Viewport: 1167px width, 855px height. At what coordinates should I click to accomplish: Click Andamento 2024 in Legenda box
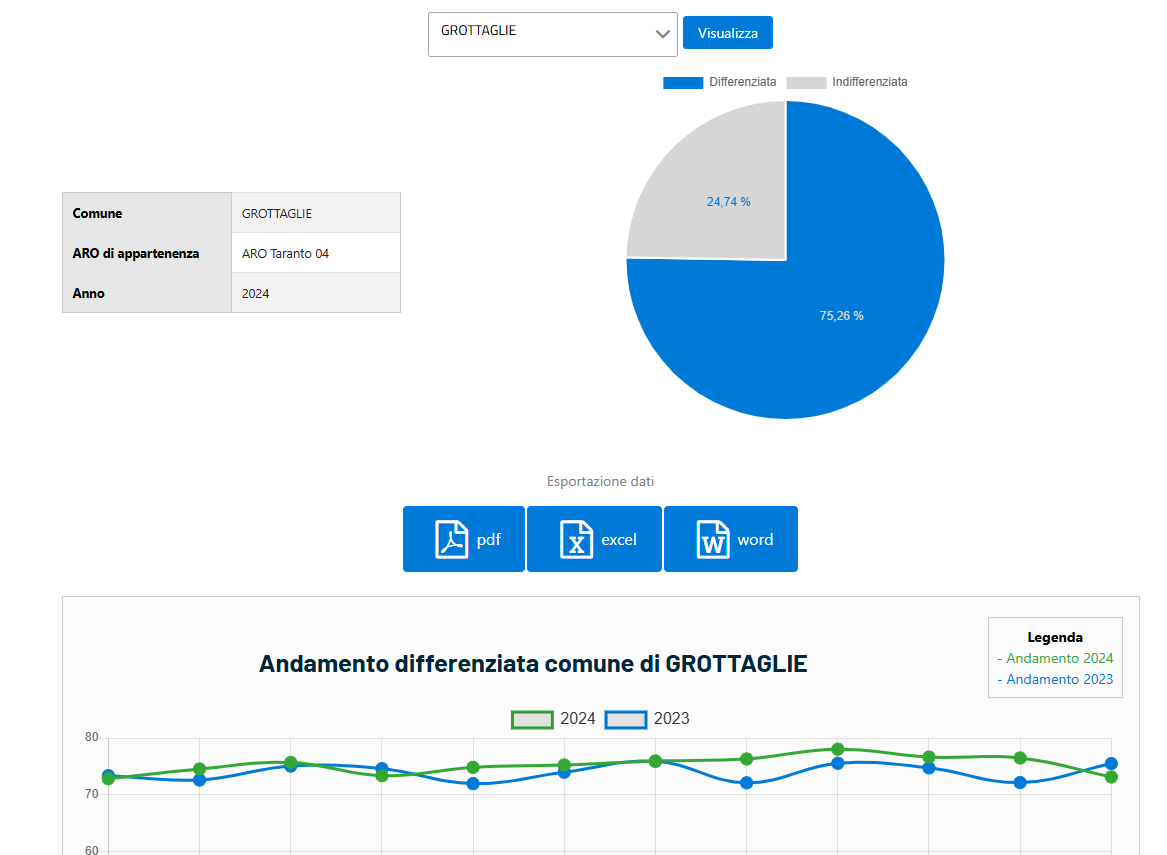click(1055, 659)
